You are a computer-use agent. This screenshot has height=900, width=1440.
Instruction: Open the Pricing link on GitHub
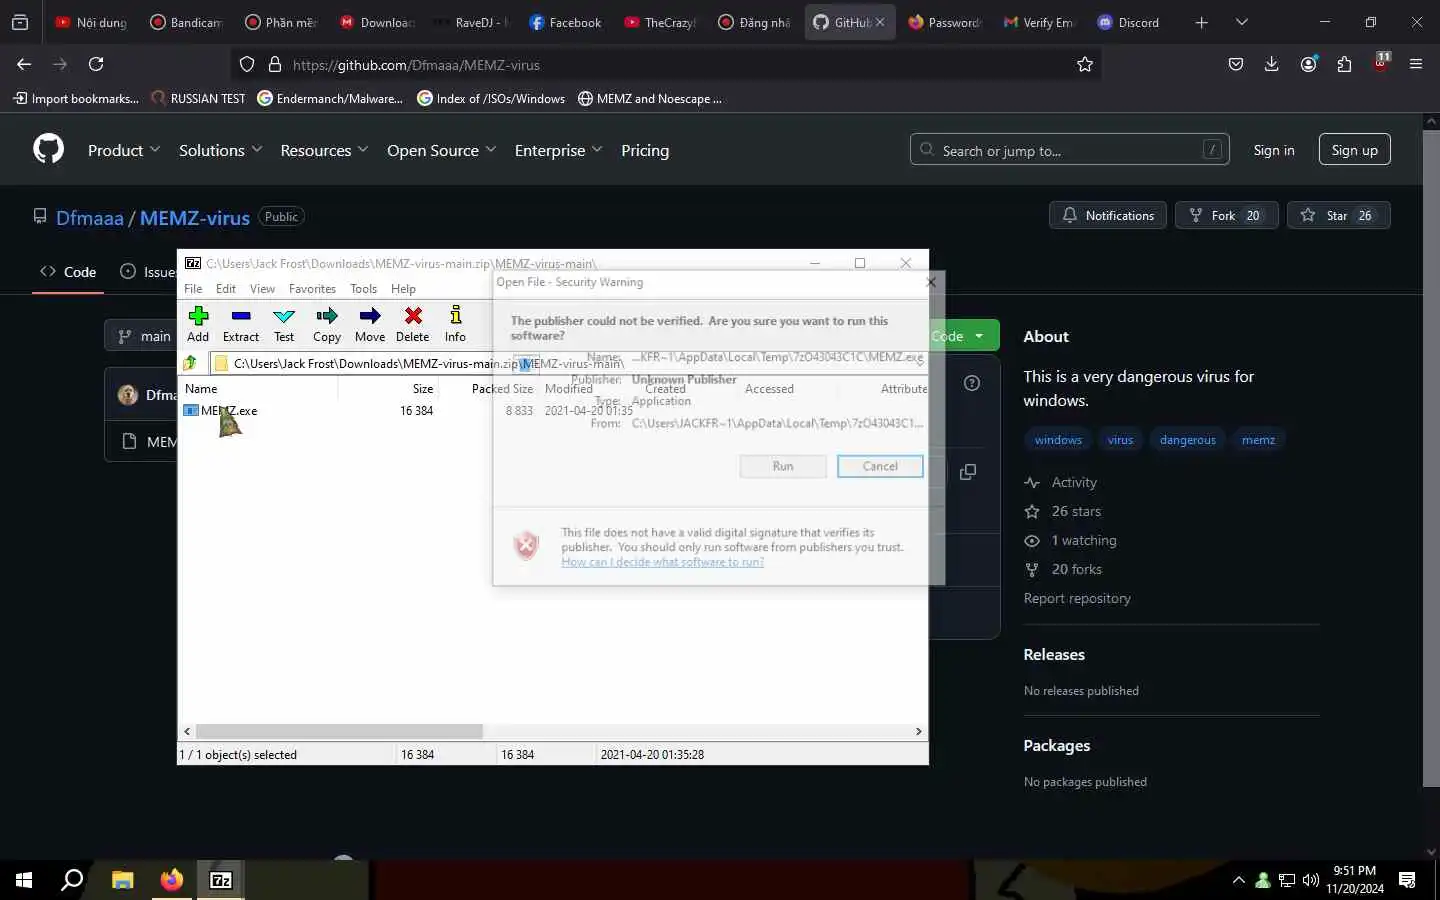(x=645, y=150)
